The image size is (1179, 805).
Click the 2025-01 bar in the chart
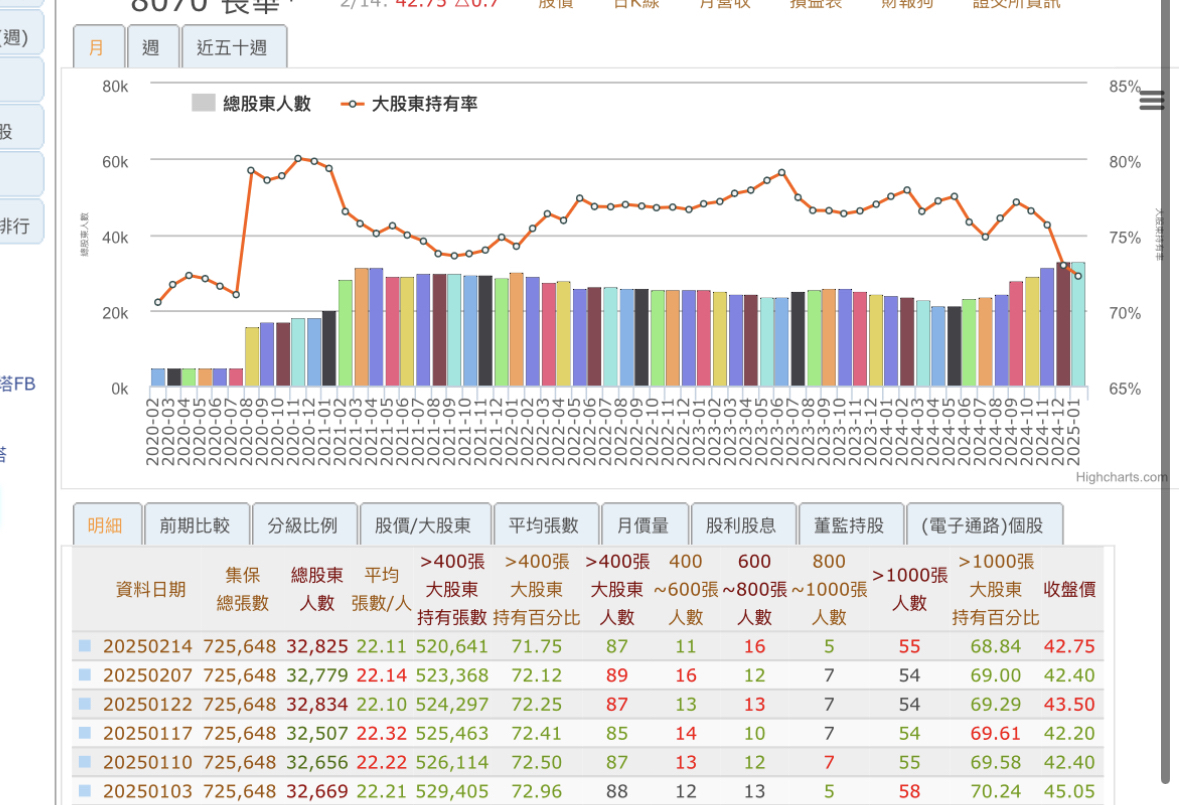tap(1077, 325)
